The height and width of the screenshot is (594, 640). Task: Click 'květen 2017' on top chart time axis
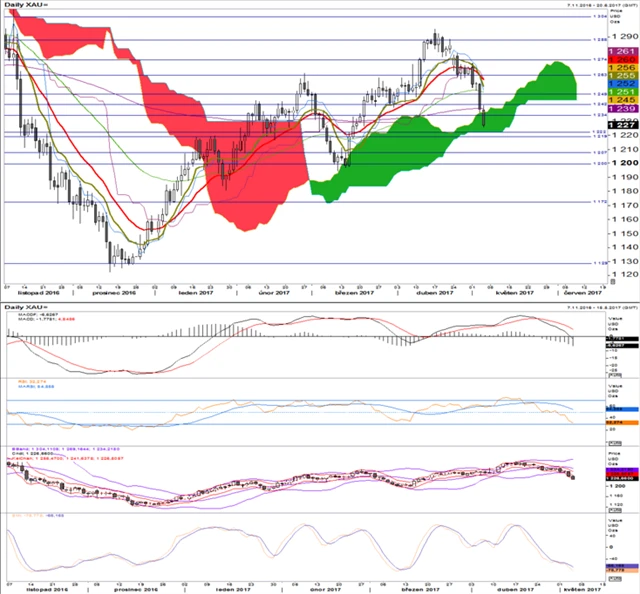click(515, 293)
